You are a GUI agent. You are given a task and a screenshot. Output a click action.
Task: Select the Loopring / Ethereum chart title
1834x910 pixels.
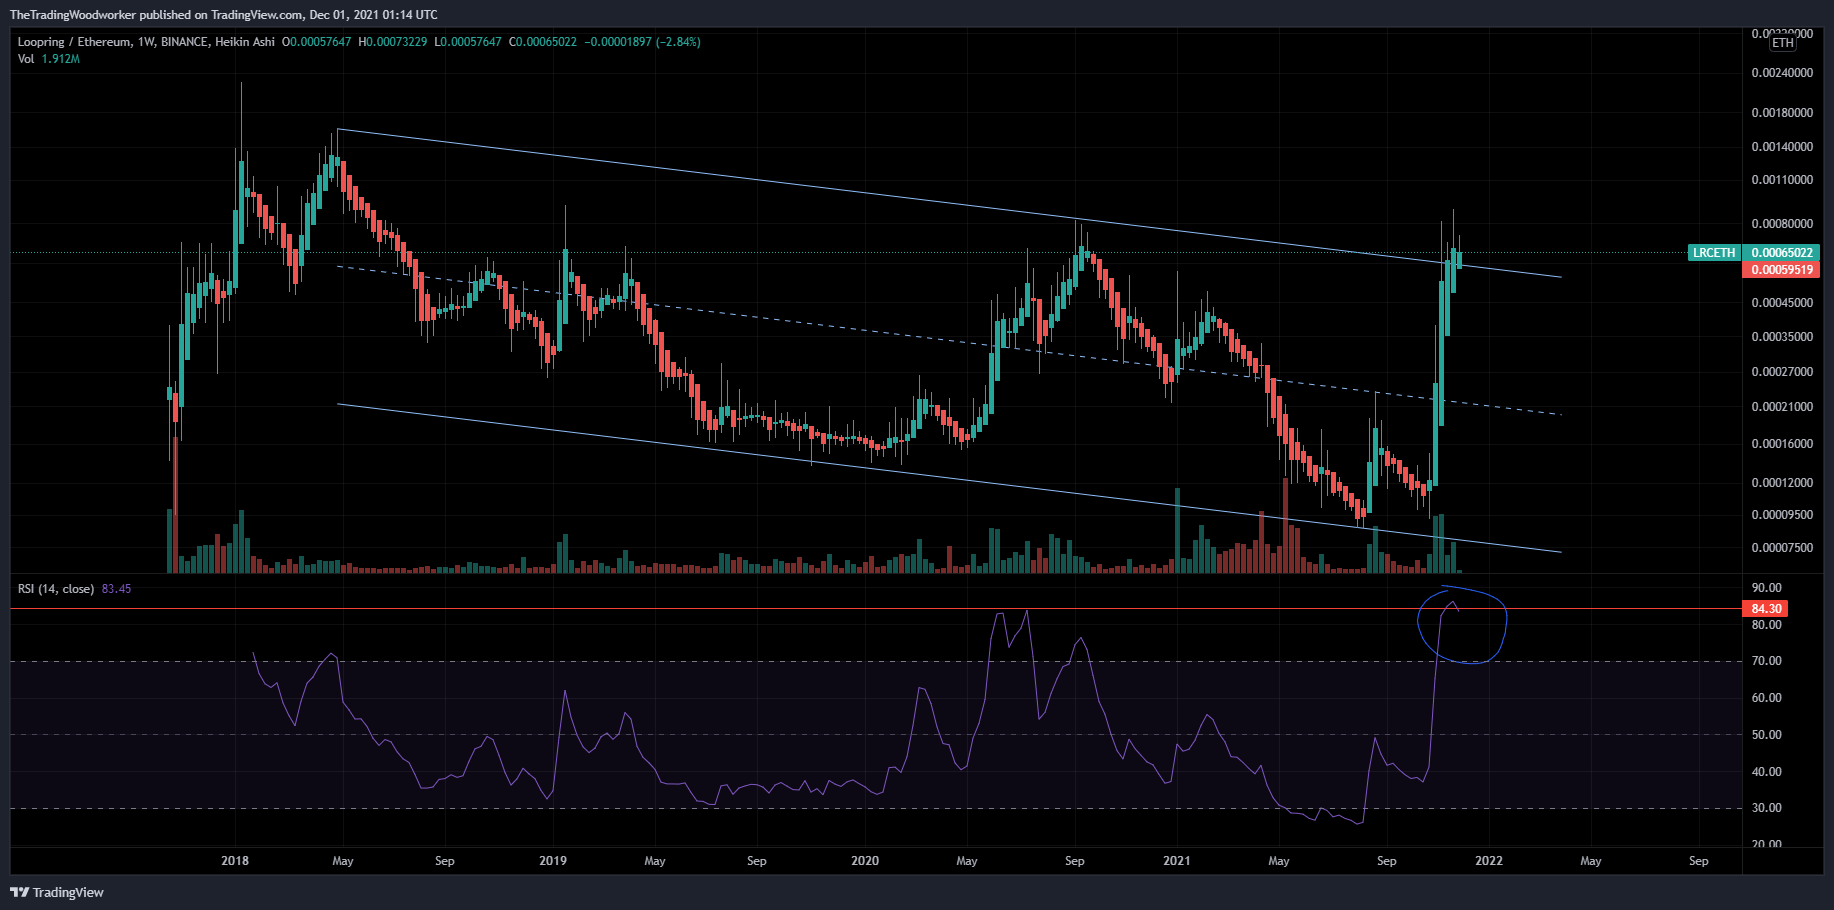click(146, 42)
